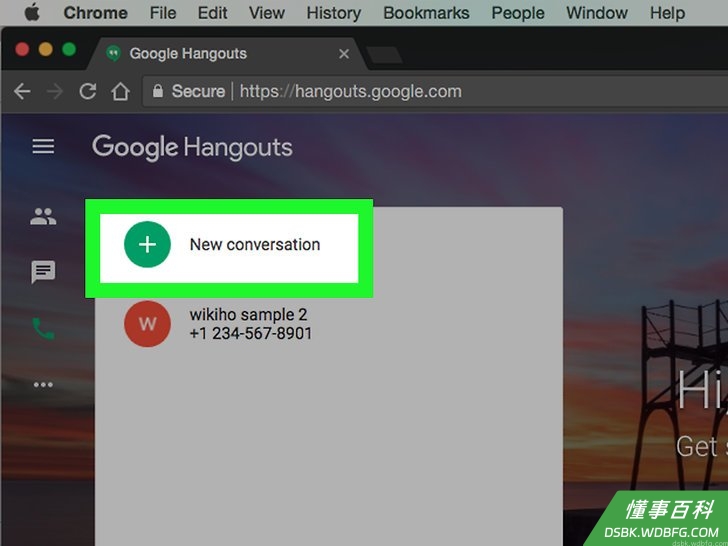Go forward to next page
The image size is (728, 546).
click(55, 91)
